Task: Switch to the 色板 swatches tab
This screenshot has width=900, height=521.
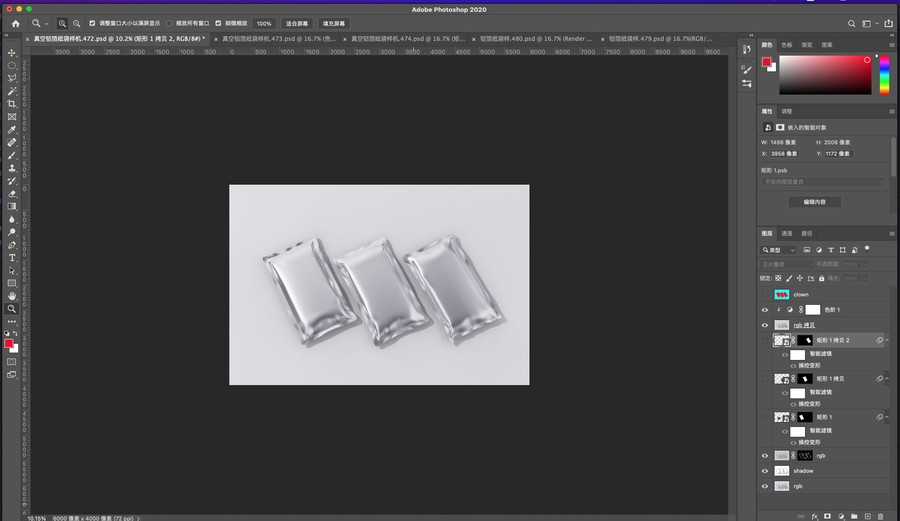Action: point(787,45)
